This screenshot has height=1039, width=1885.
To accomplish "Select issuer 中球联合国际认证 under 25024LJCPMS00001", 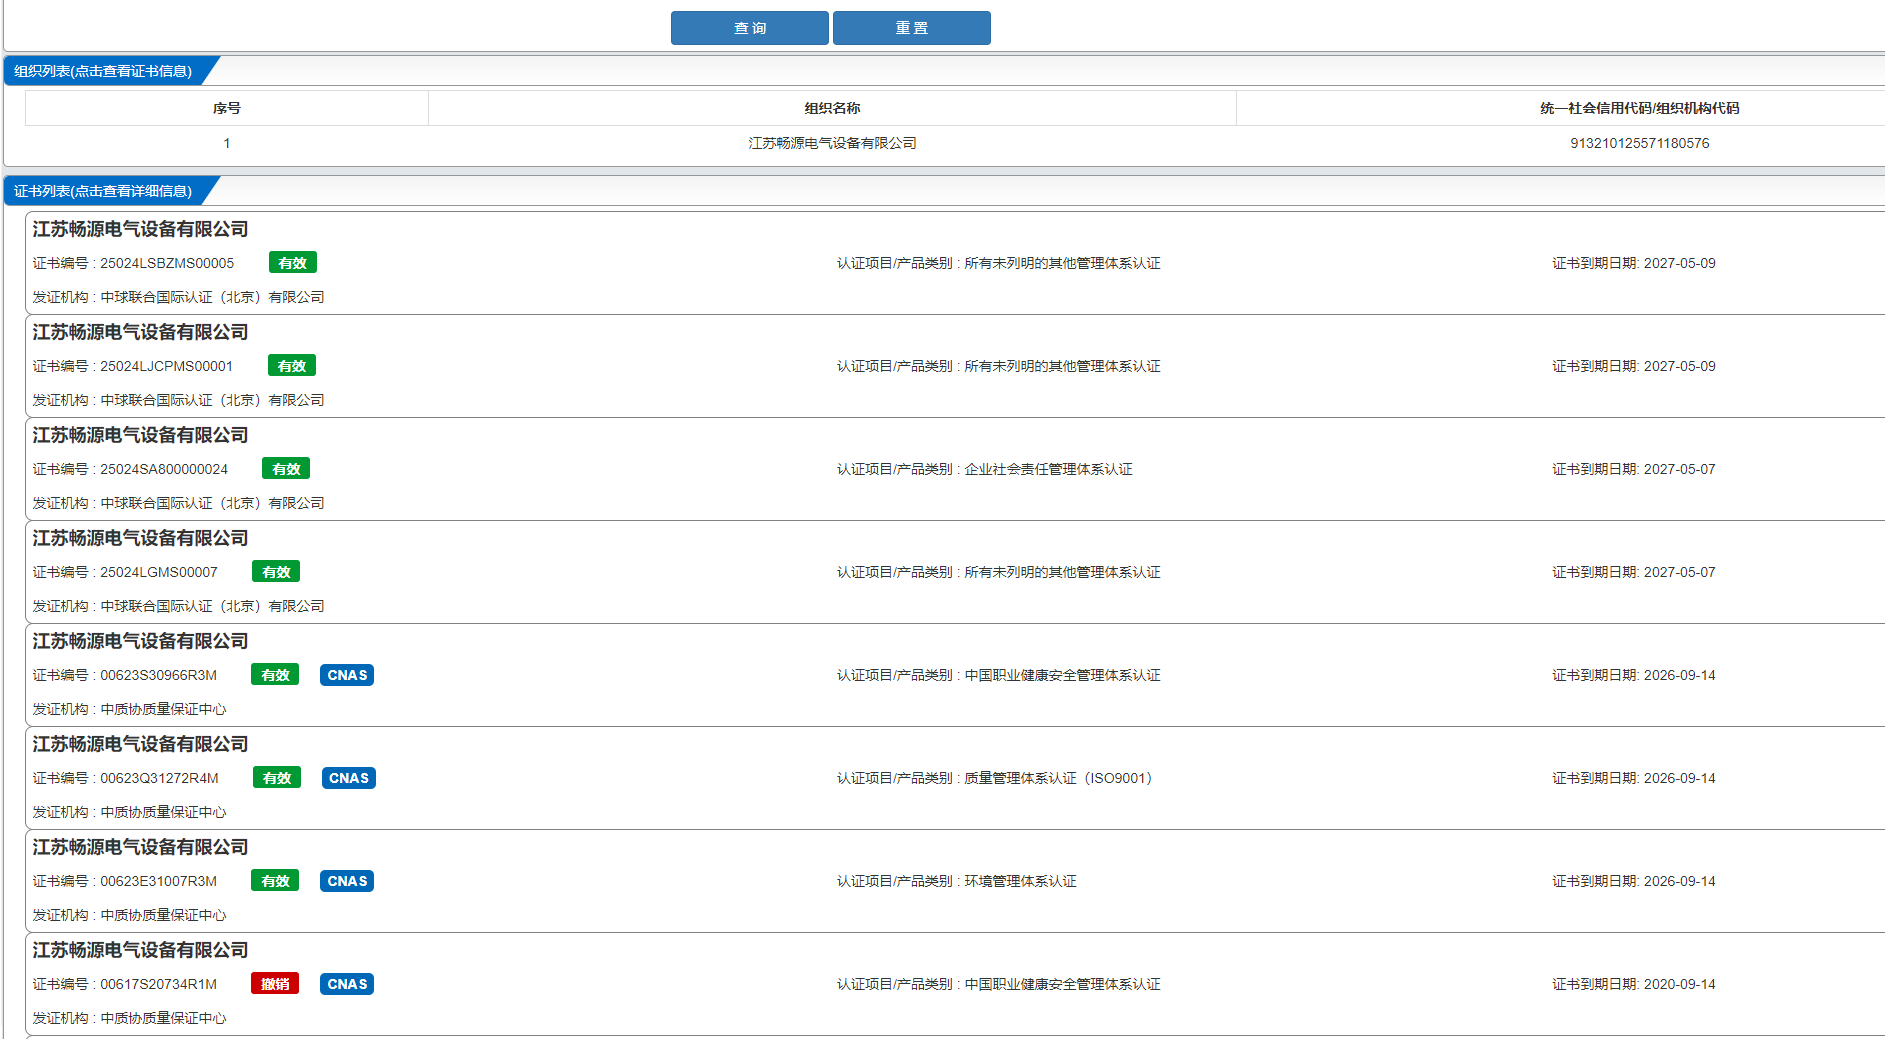I will (x=212, y=400).
